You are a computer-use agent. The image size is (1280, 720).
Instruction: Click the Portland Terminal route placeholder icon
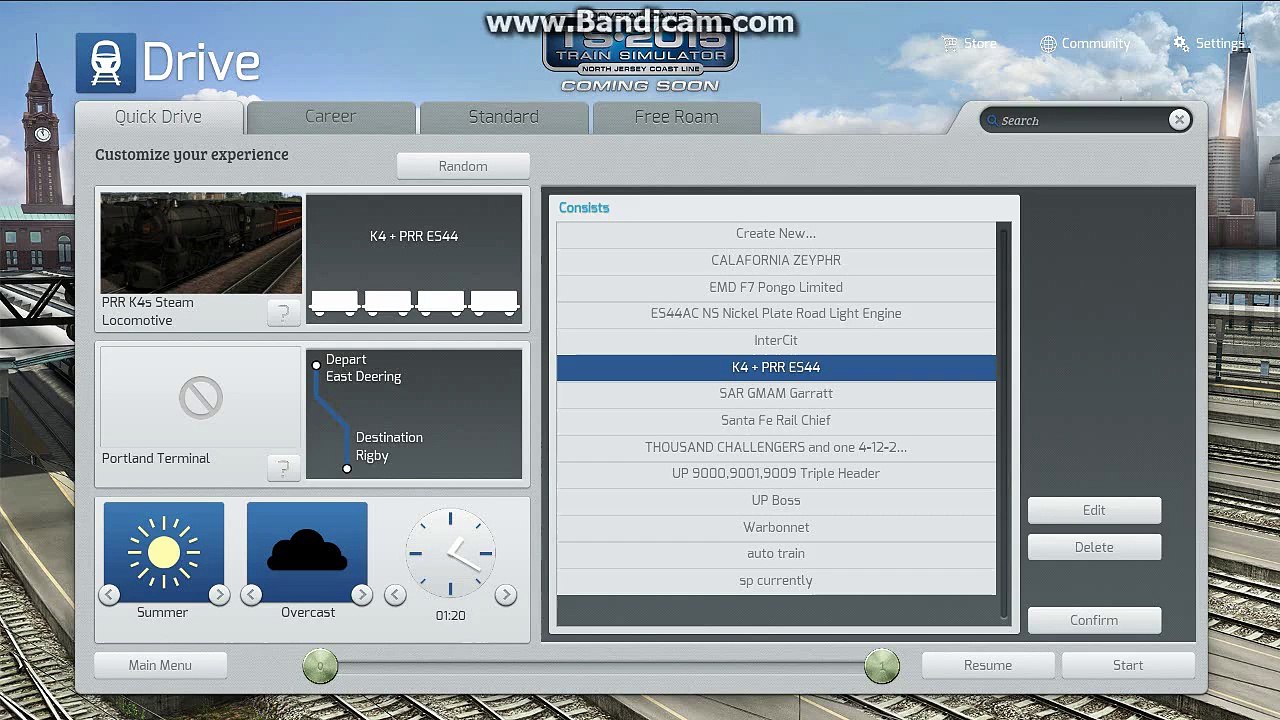click(x=200, y=397)
